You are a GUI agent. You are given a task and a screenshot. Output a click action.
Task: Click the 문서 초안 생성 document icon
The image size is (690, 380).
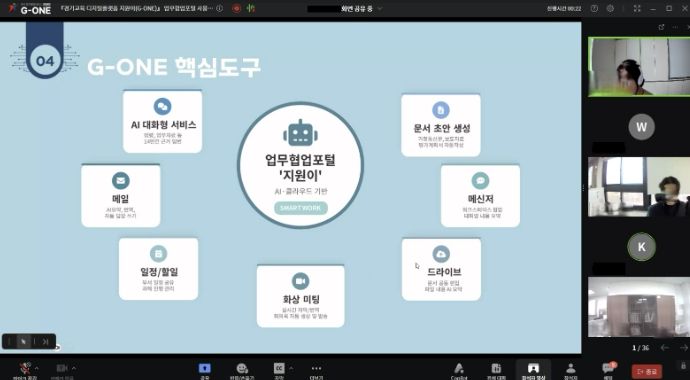(x=441, y=110)
